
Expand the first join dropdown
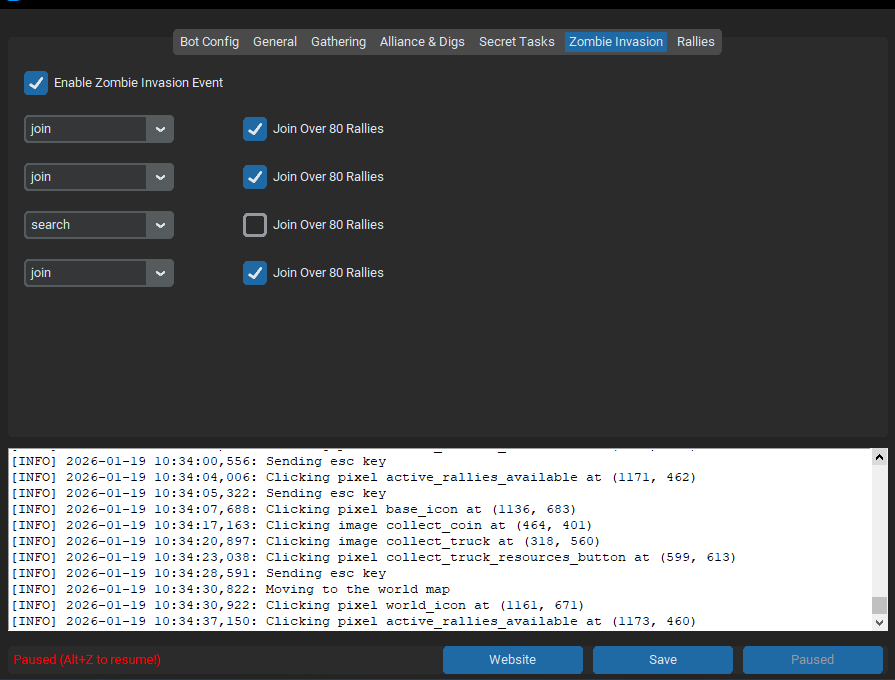coord(99,129)
